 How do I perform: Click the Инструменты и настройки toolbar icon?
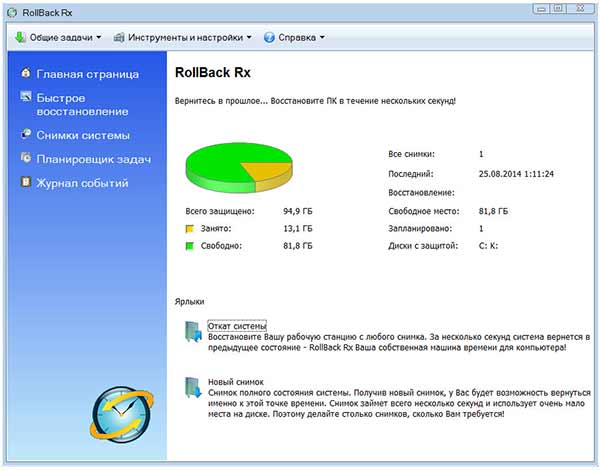point(119,38)
